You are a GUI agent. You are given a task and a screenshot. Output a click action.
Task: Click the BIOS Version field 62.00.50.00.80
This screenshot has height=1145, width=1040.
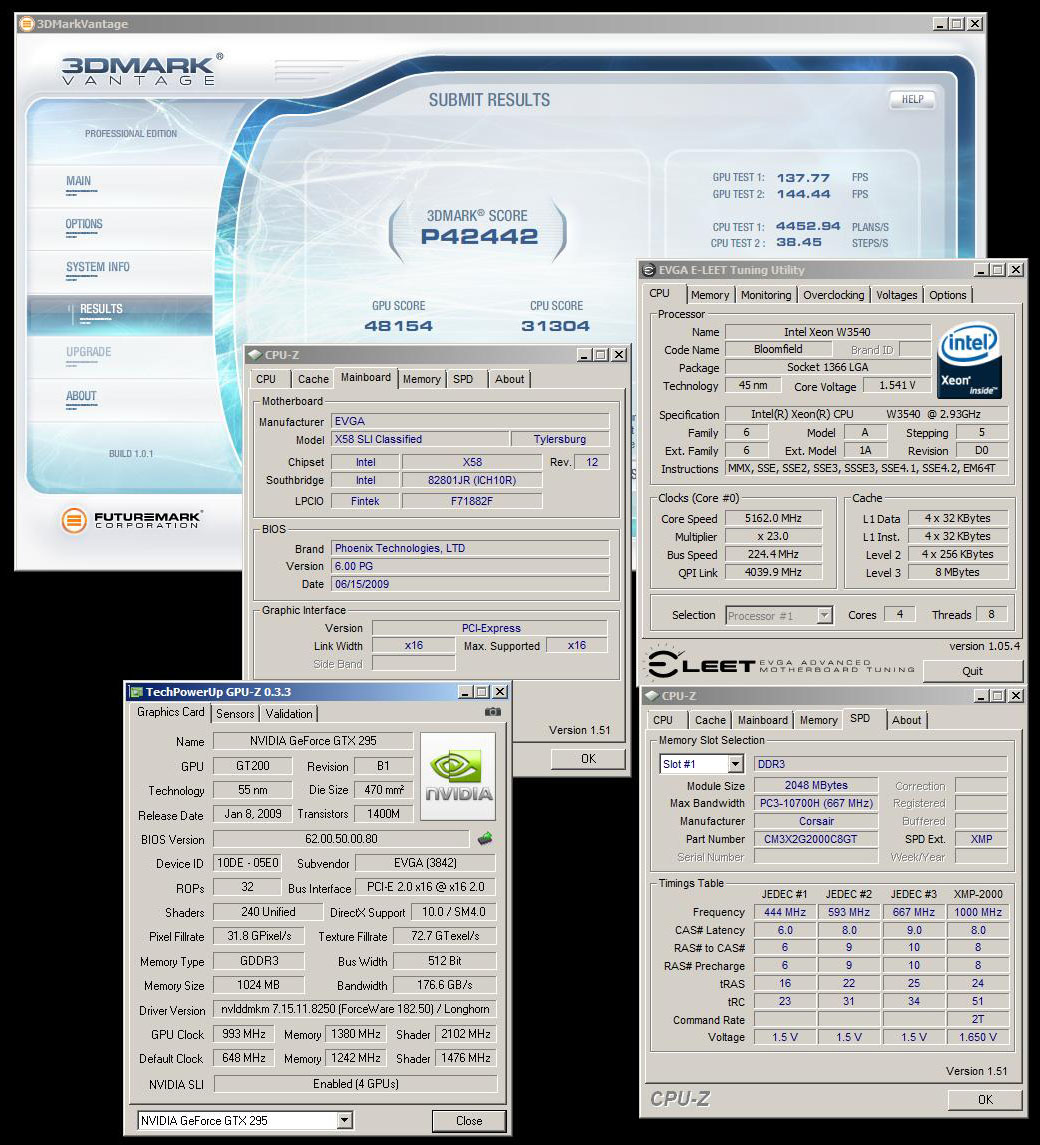tap(341, 839)
